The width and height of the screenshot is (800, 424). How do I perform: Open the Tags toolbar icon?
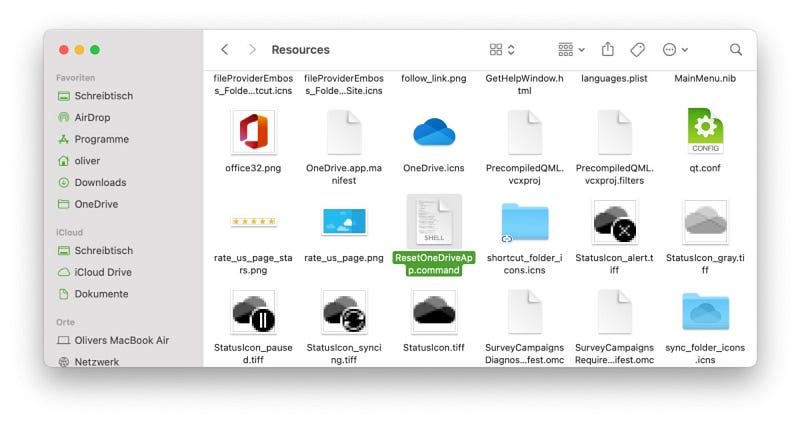[x=638, y=49]
